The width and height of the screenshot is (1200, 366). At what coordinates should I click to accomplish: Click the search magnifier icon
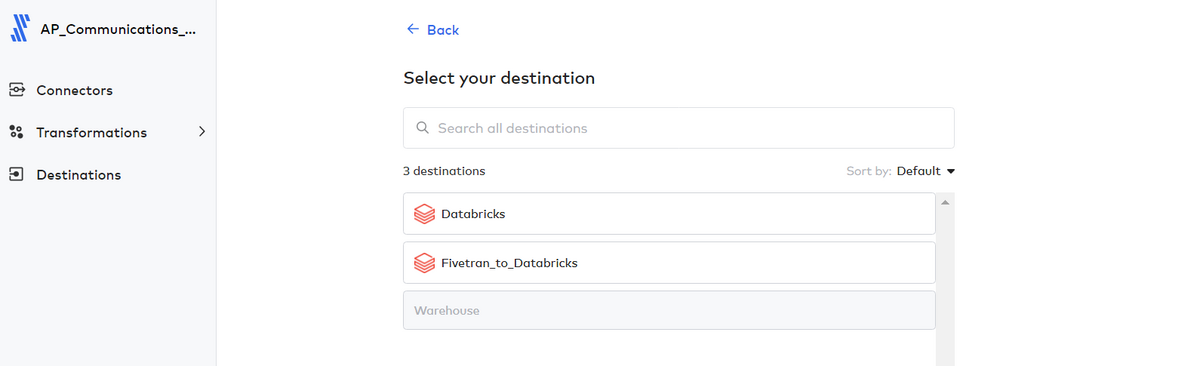point(422,128)
